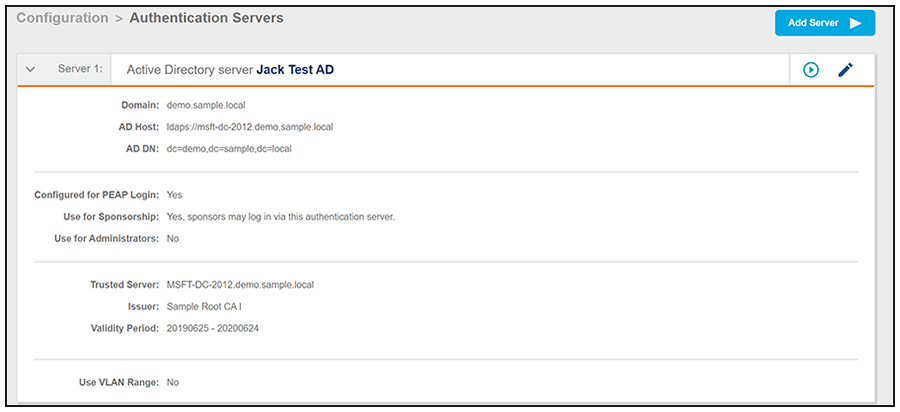Image resolution: width=900 pixels, height=412 pixels.
Task: Click the Issuer value Sample Root CA I
Action: click(x=204, y=306)
